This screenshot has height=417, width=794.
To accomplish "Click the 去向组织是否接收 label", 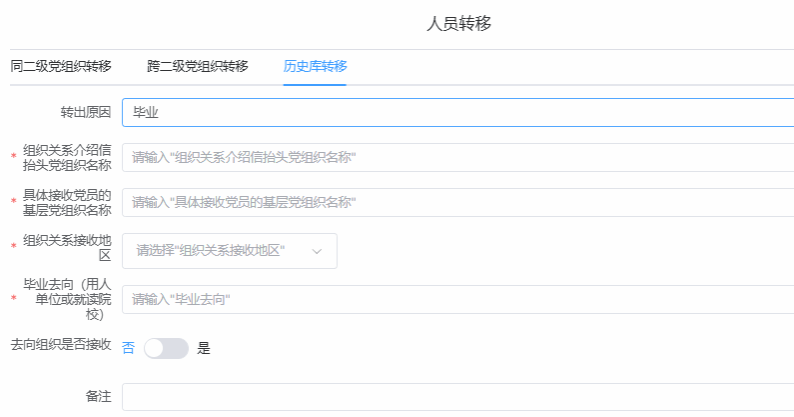I will tap(60, 344).
